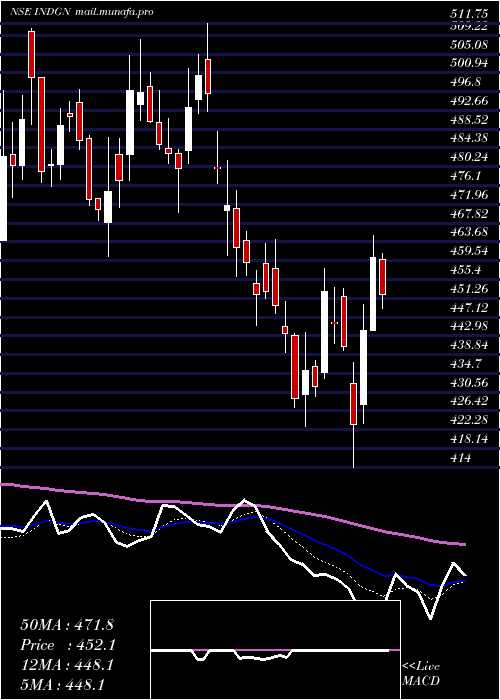The image size is (500, 700).
Task: Click the 422.28 price axis label
Action: [468, 420]
